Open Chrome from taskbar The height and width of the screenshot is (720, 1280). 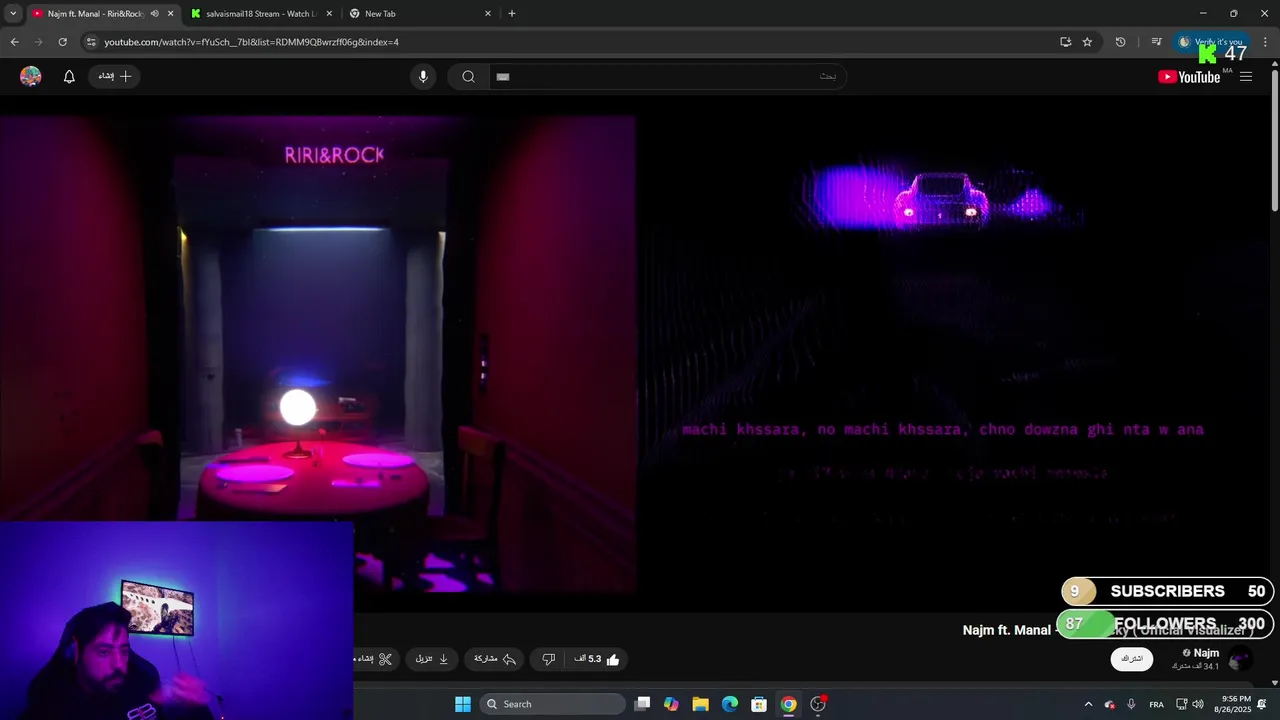click(789, 704)
